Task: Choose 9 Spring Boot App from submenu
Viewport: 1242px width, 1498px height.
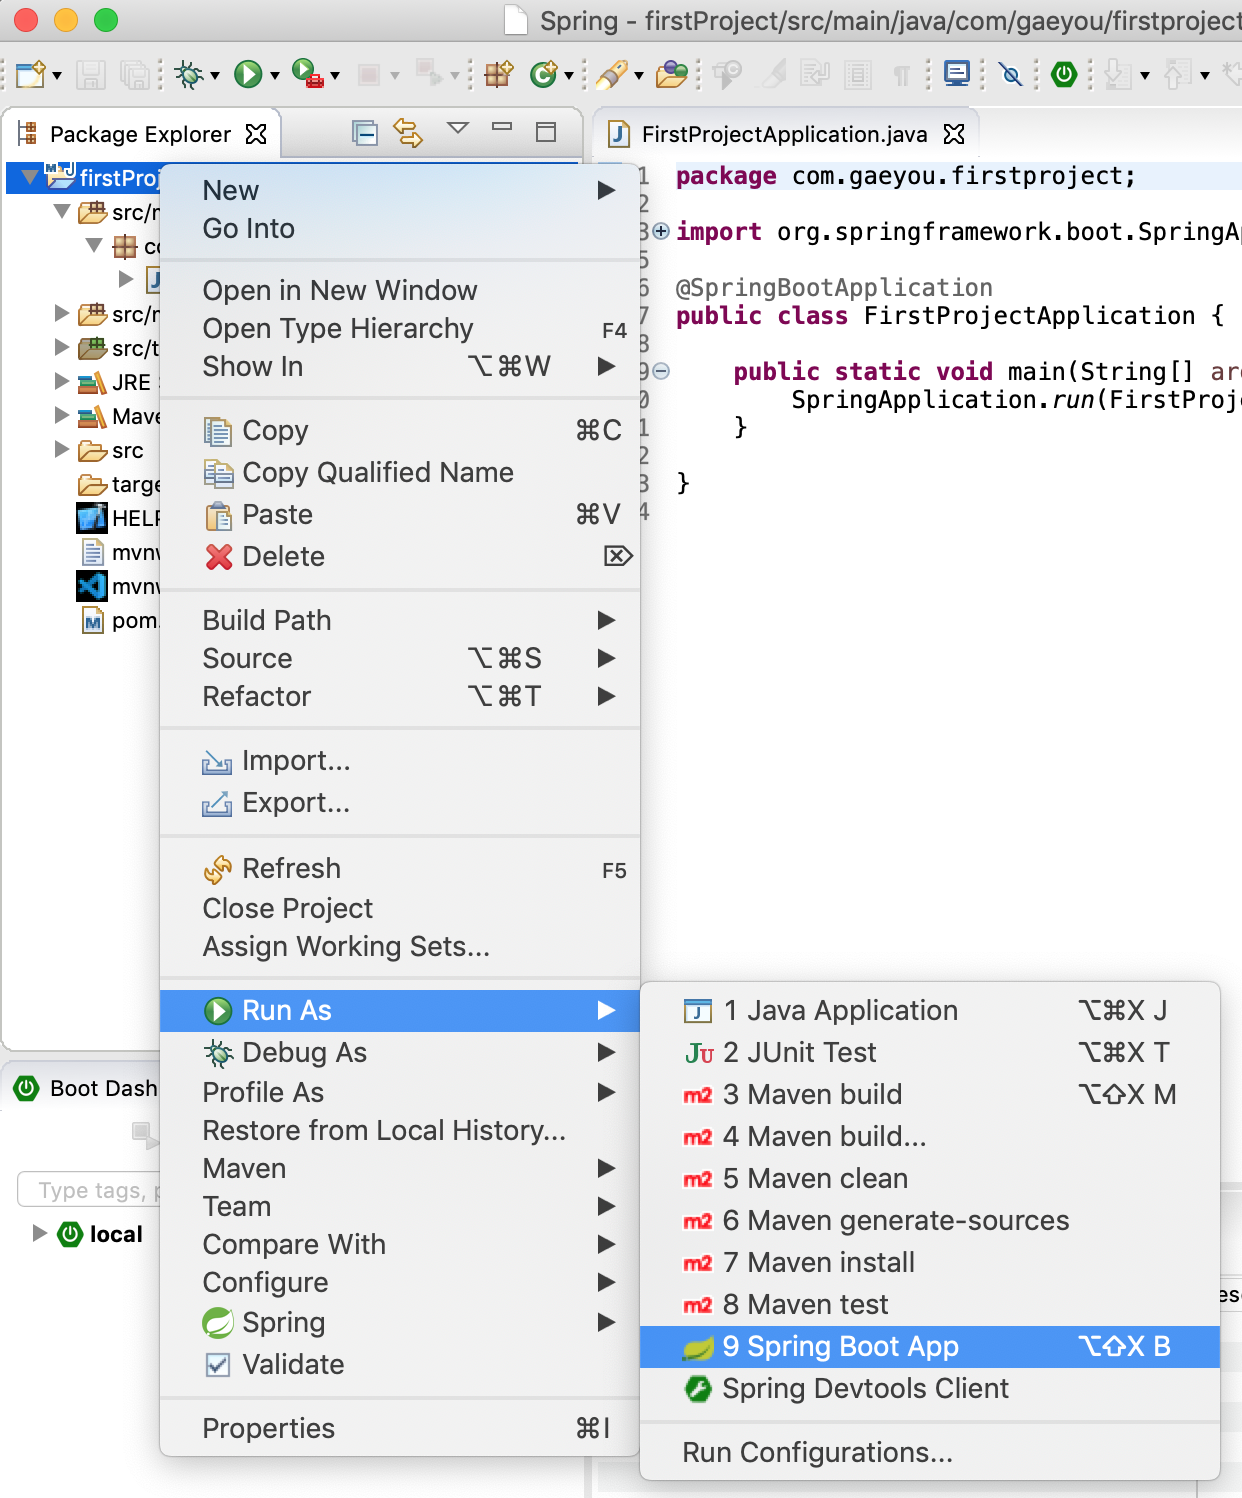Action: pyautogui.click(x=930, y=1347)
